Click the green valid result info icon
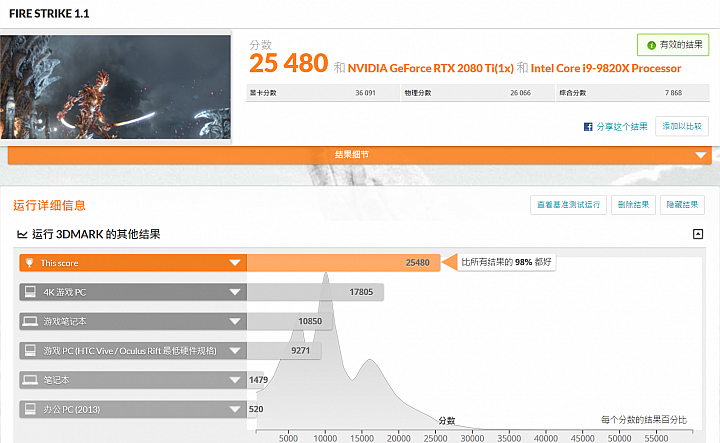 coord(651,45)
